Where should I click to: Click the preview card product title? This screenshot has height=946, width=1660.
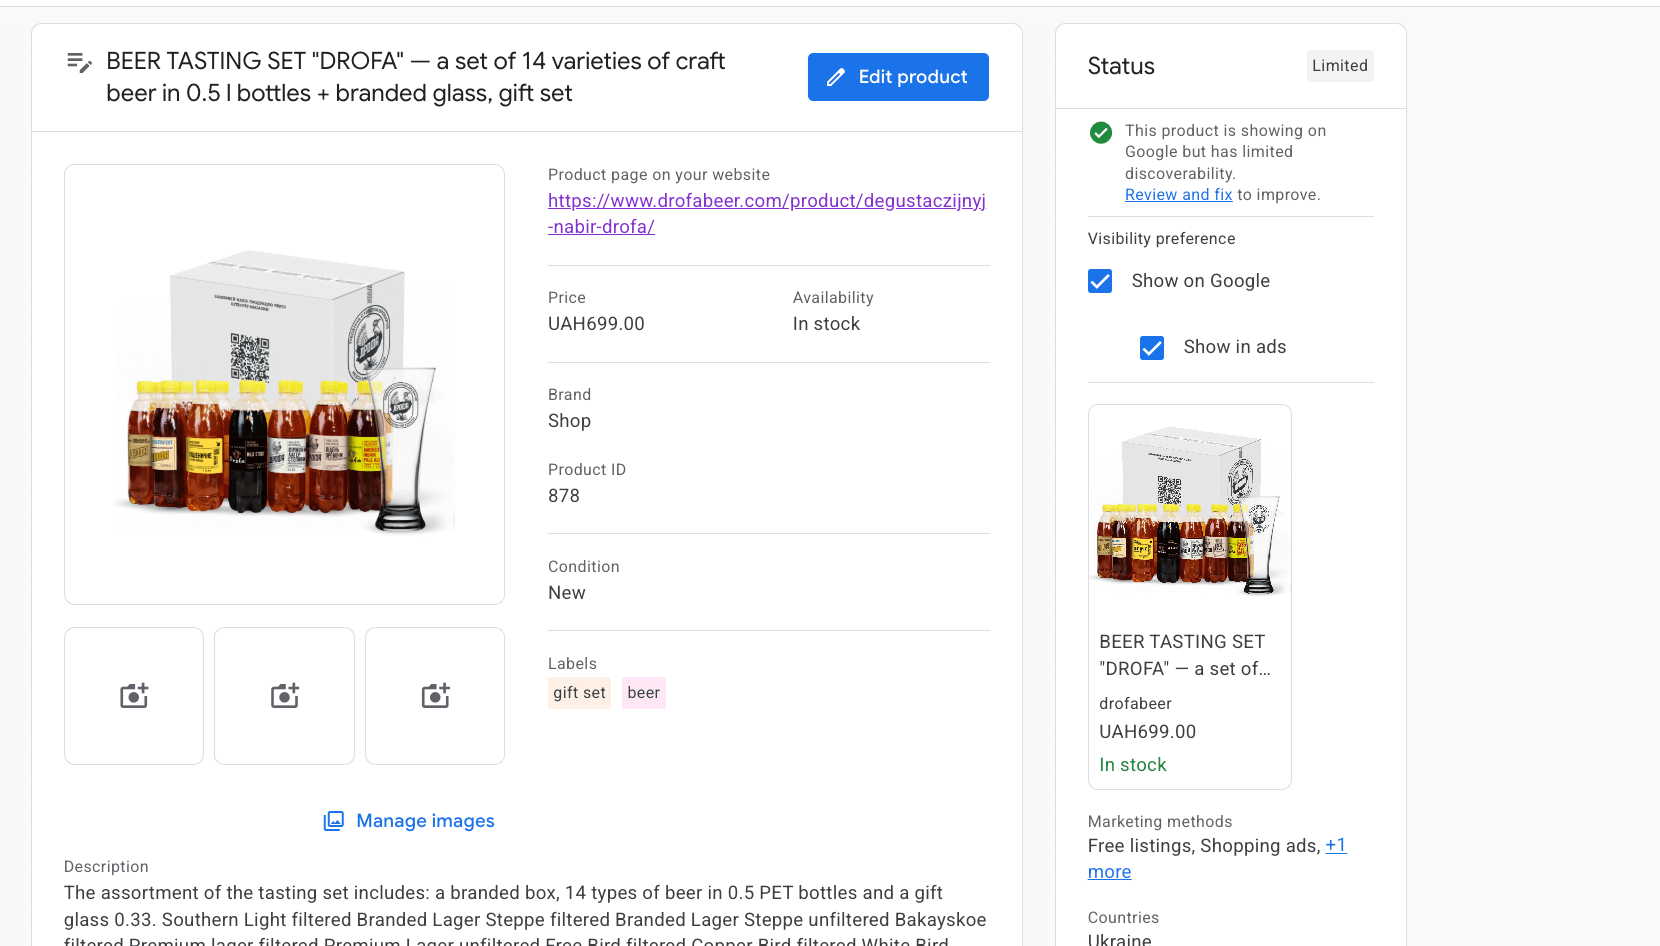(x=1184, y=655)
